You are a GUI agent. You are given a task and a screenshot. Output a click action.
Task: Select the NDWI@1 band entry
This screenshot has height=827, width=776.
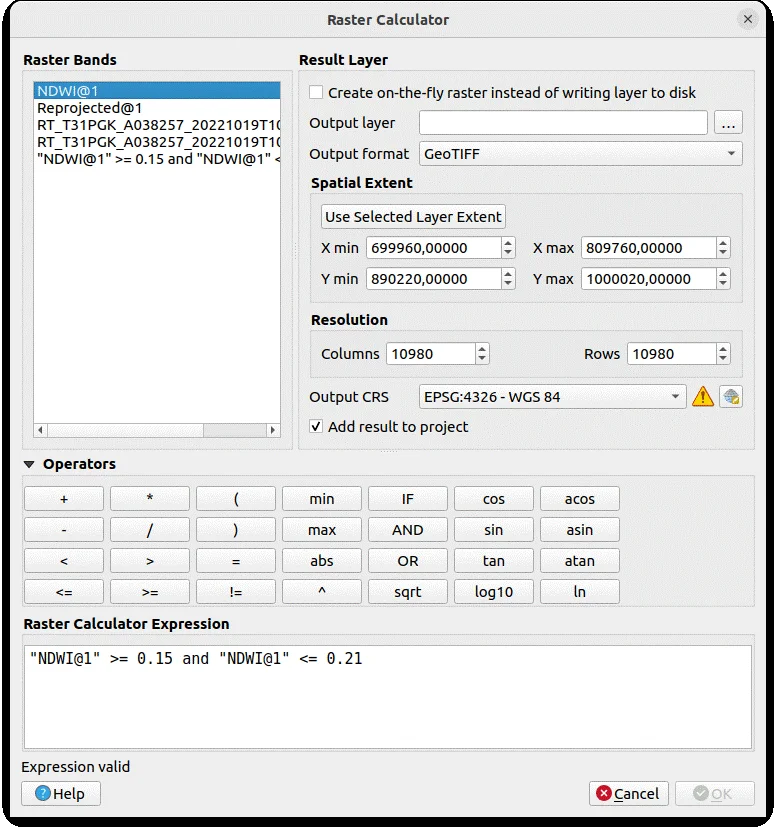point(66,91)
